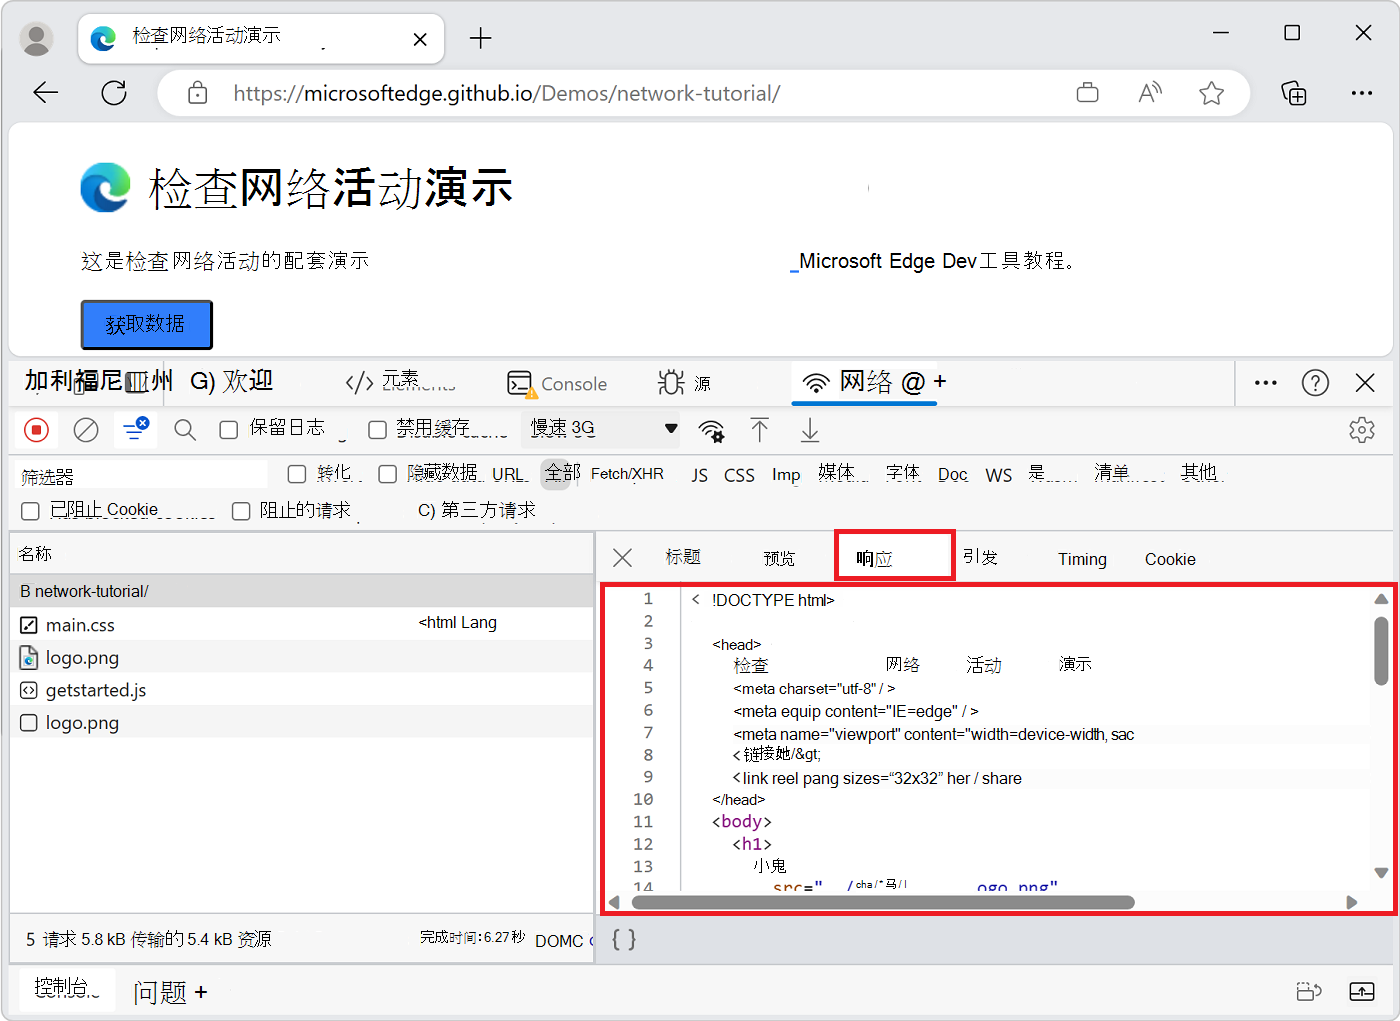Select the 网络 DevTools tab
This screenshot has height=1021, width=1400.
coord(864,382)
